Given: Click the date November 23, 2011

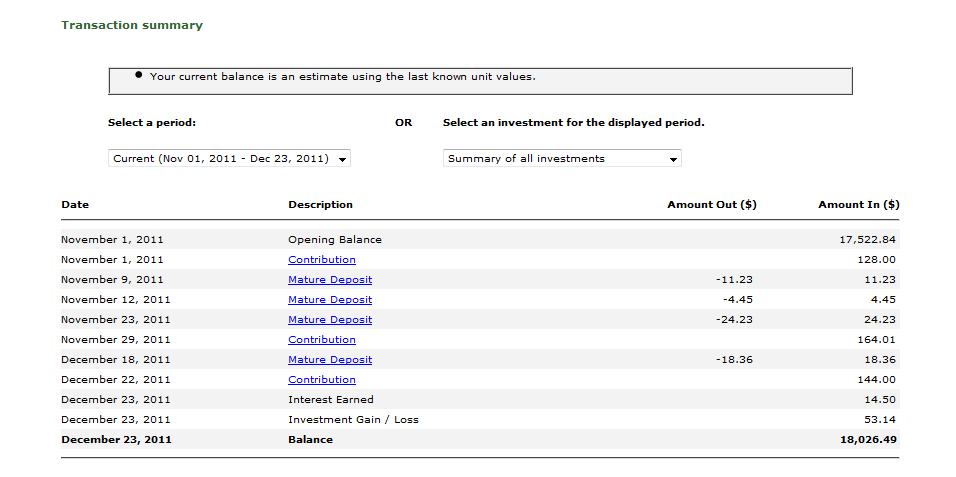Looking at the screenshot, I should [116, 320].
